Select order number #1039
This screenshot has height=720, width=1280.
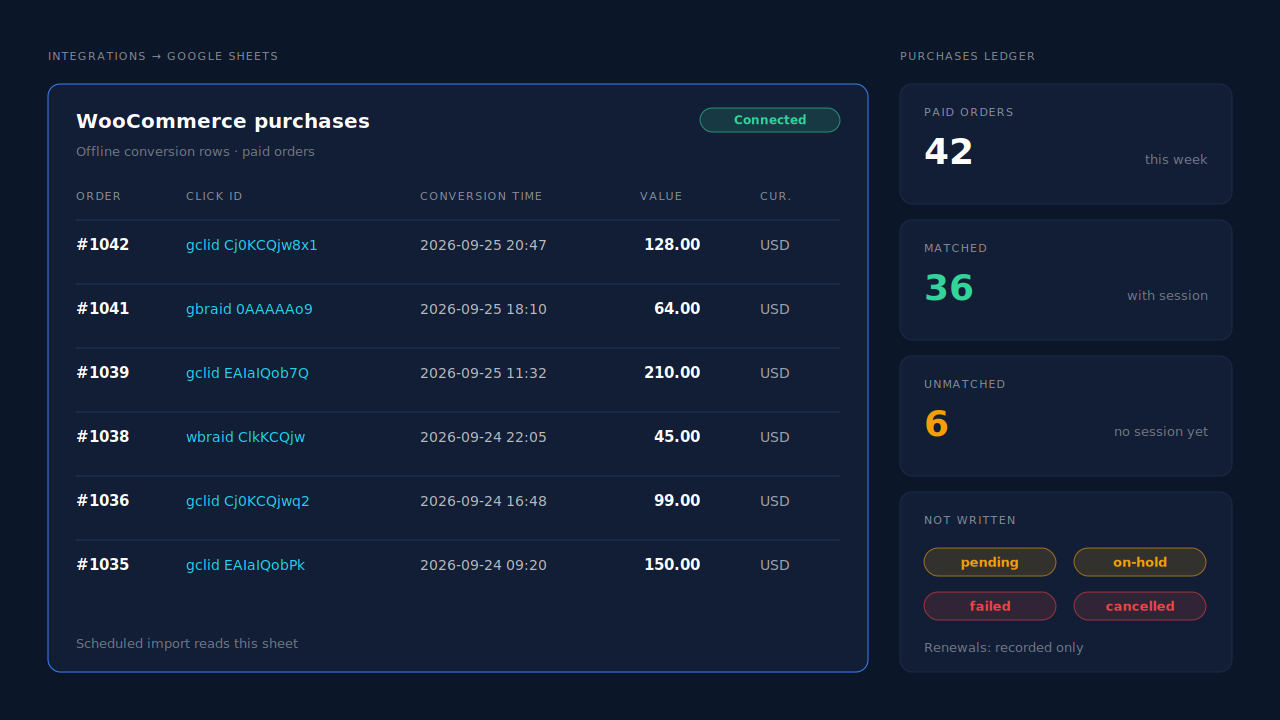coord(103,373)
